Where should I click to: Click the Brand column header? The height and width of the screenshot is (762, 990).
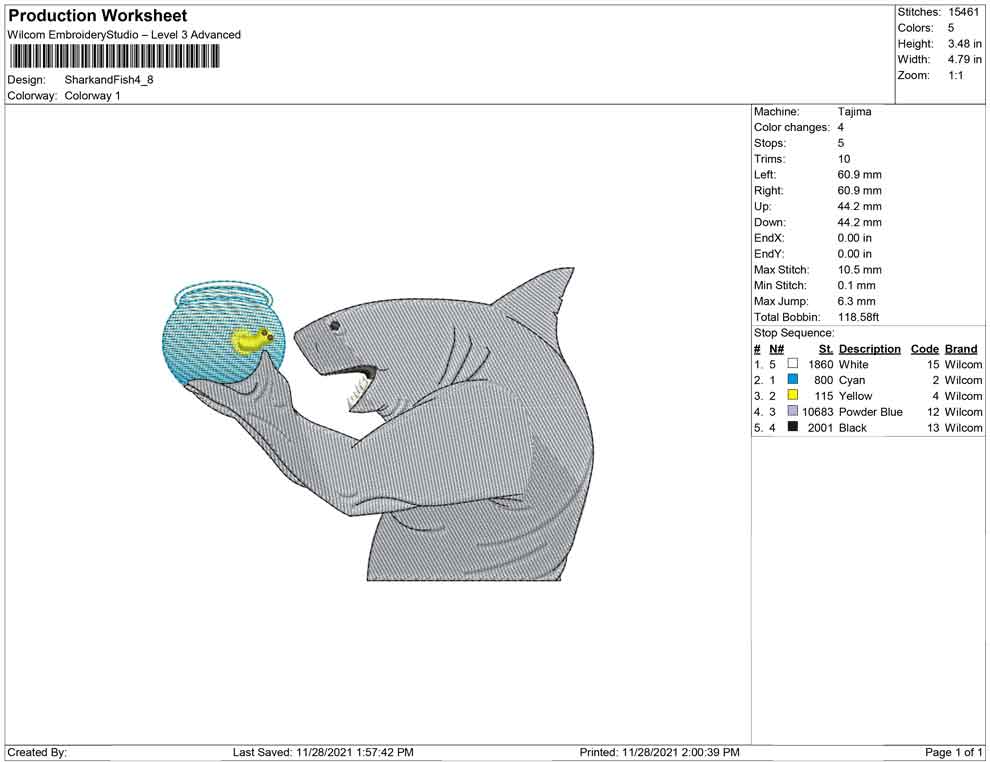tap(961, 349)
